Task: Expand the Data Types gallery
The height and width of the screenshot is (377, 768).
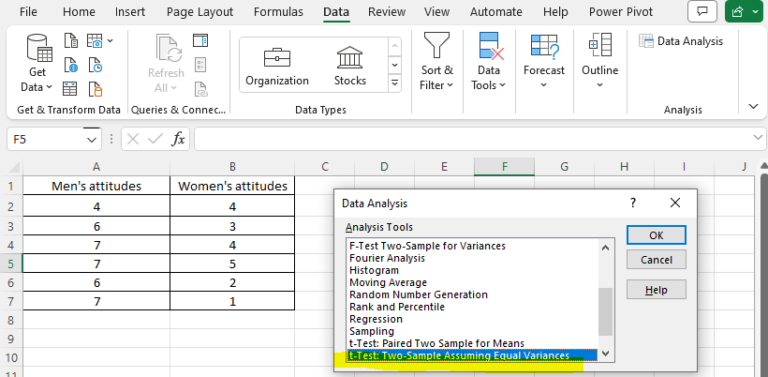Action: [395, 83]
